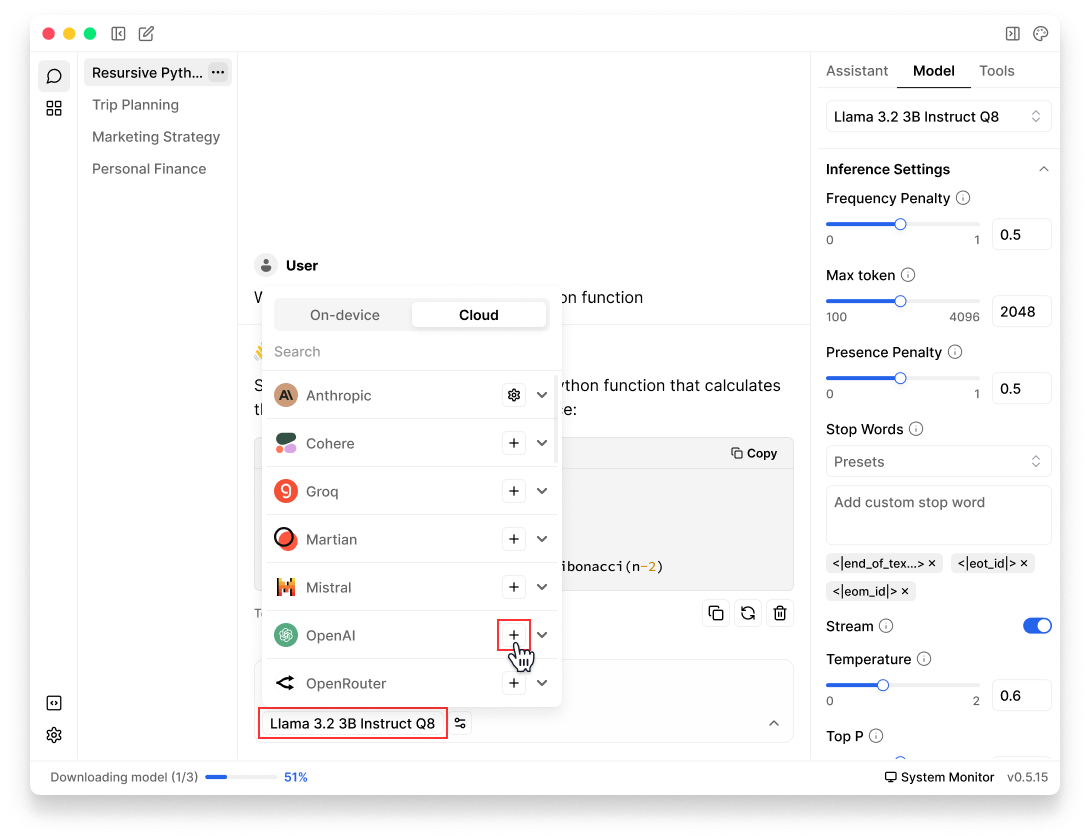Show Top P info icon
The width and height of the screenshot is (1090, 840).
click(876, 736)
